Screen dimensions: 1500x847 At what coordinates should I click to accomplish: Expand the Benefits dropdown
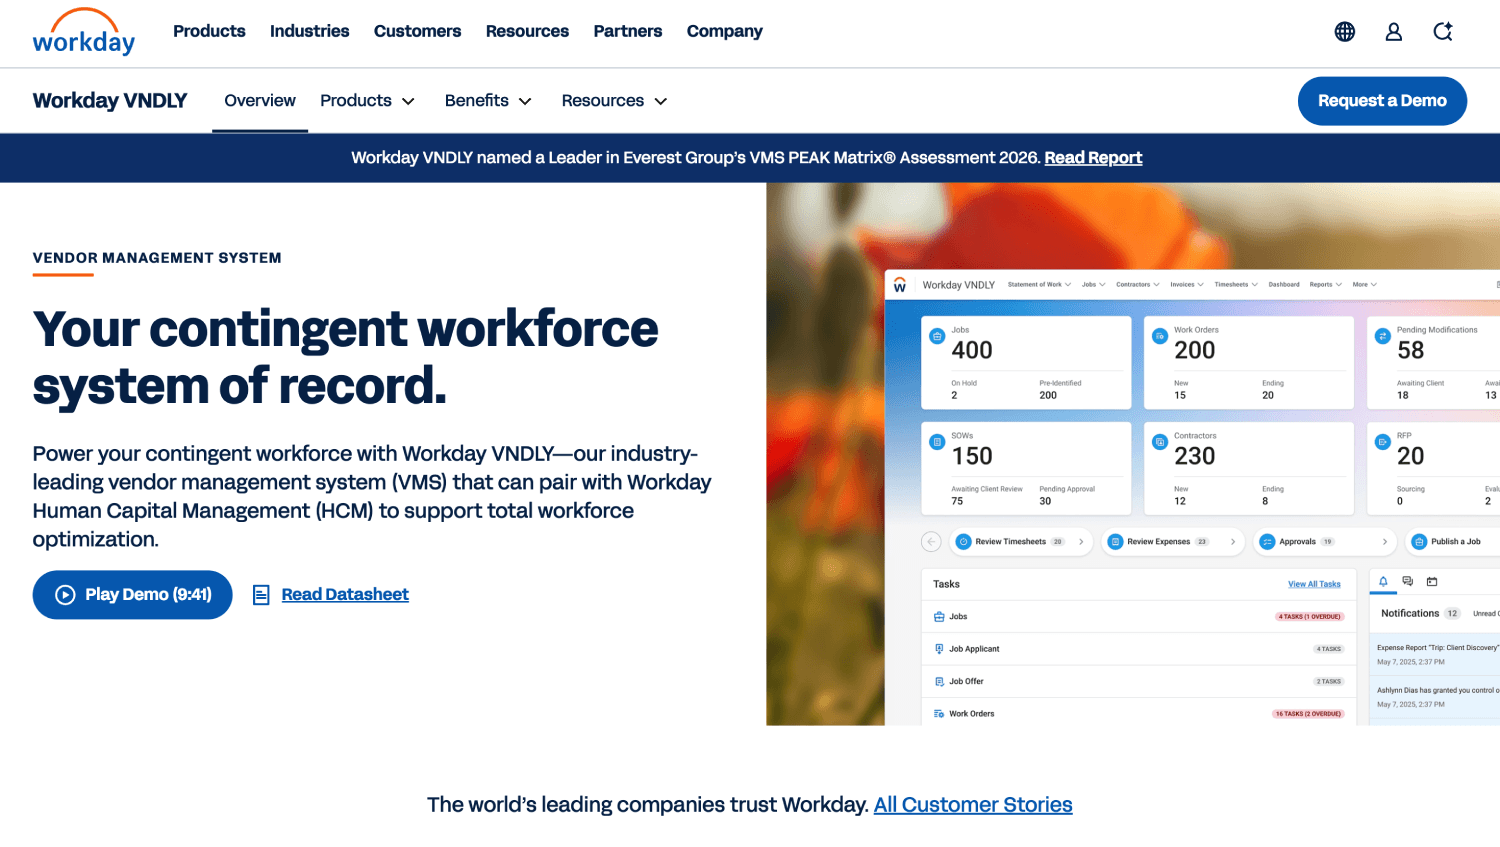[488, 101]
